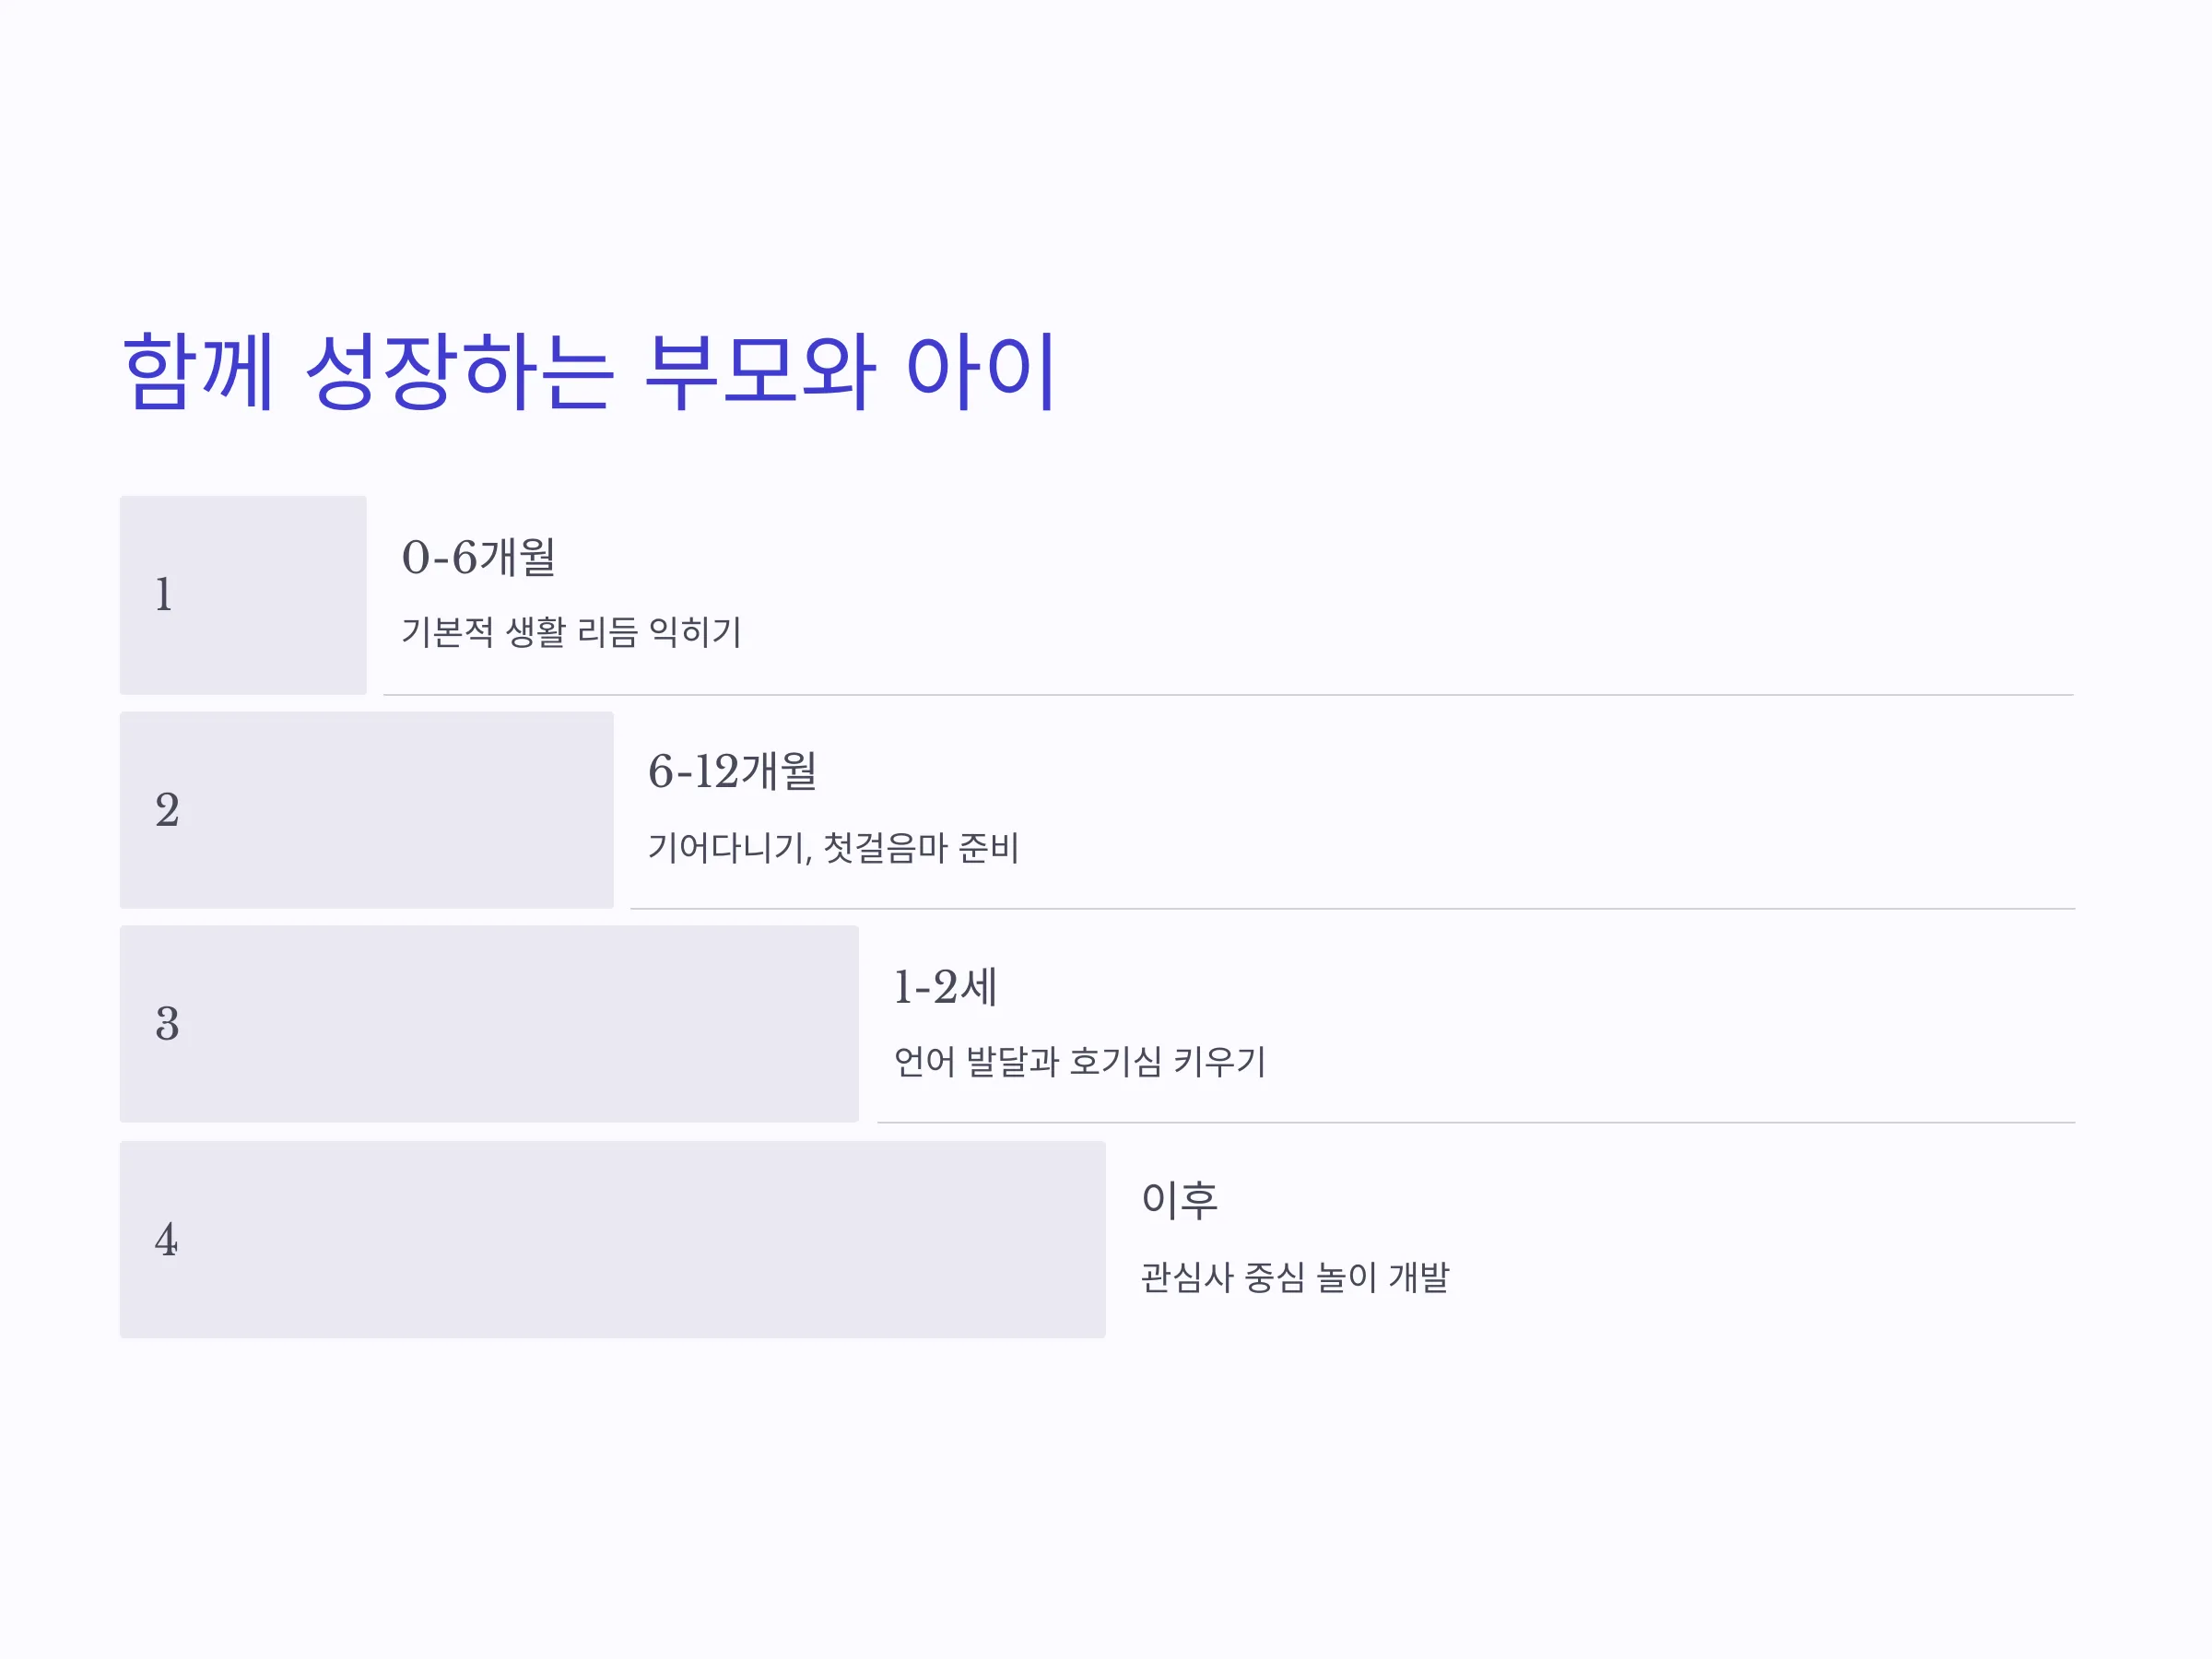Click divider line under 1-2세 section

(x=1476, y=1123)
